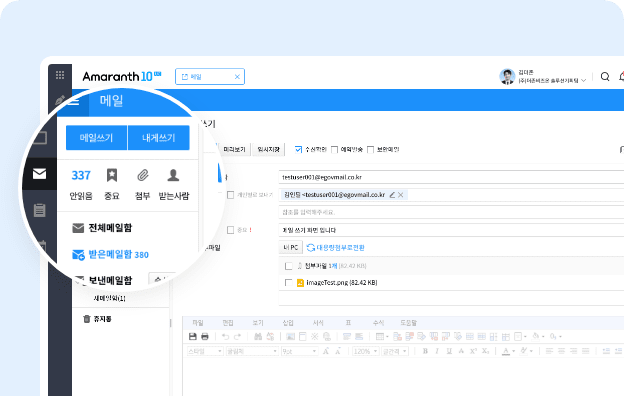Click the search magnifier icon in header
Viewport: 624px width, 396px height.
coord(605,76)
